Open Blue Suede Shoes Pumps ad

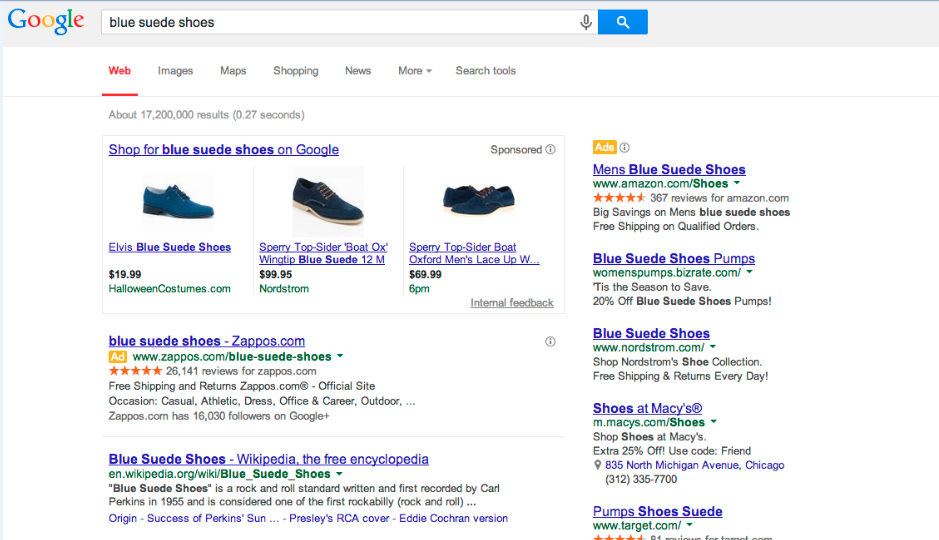[674, 259]
